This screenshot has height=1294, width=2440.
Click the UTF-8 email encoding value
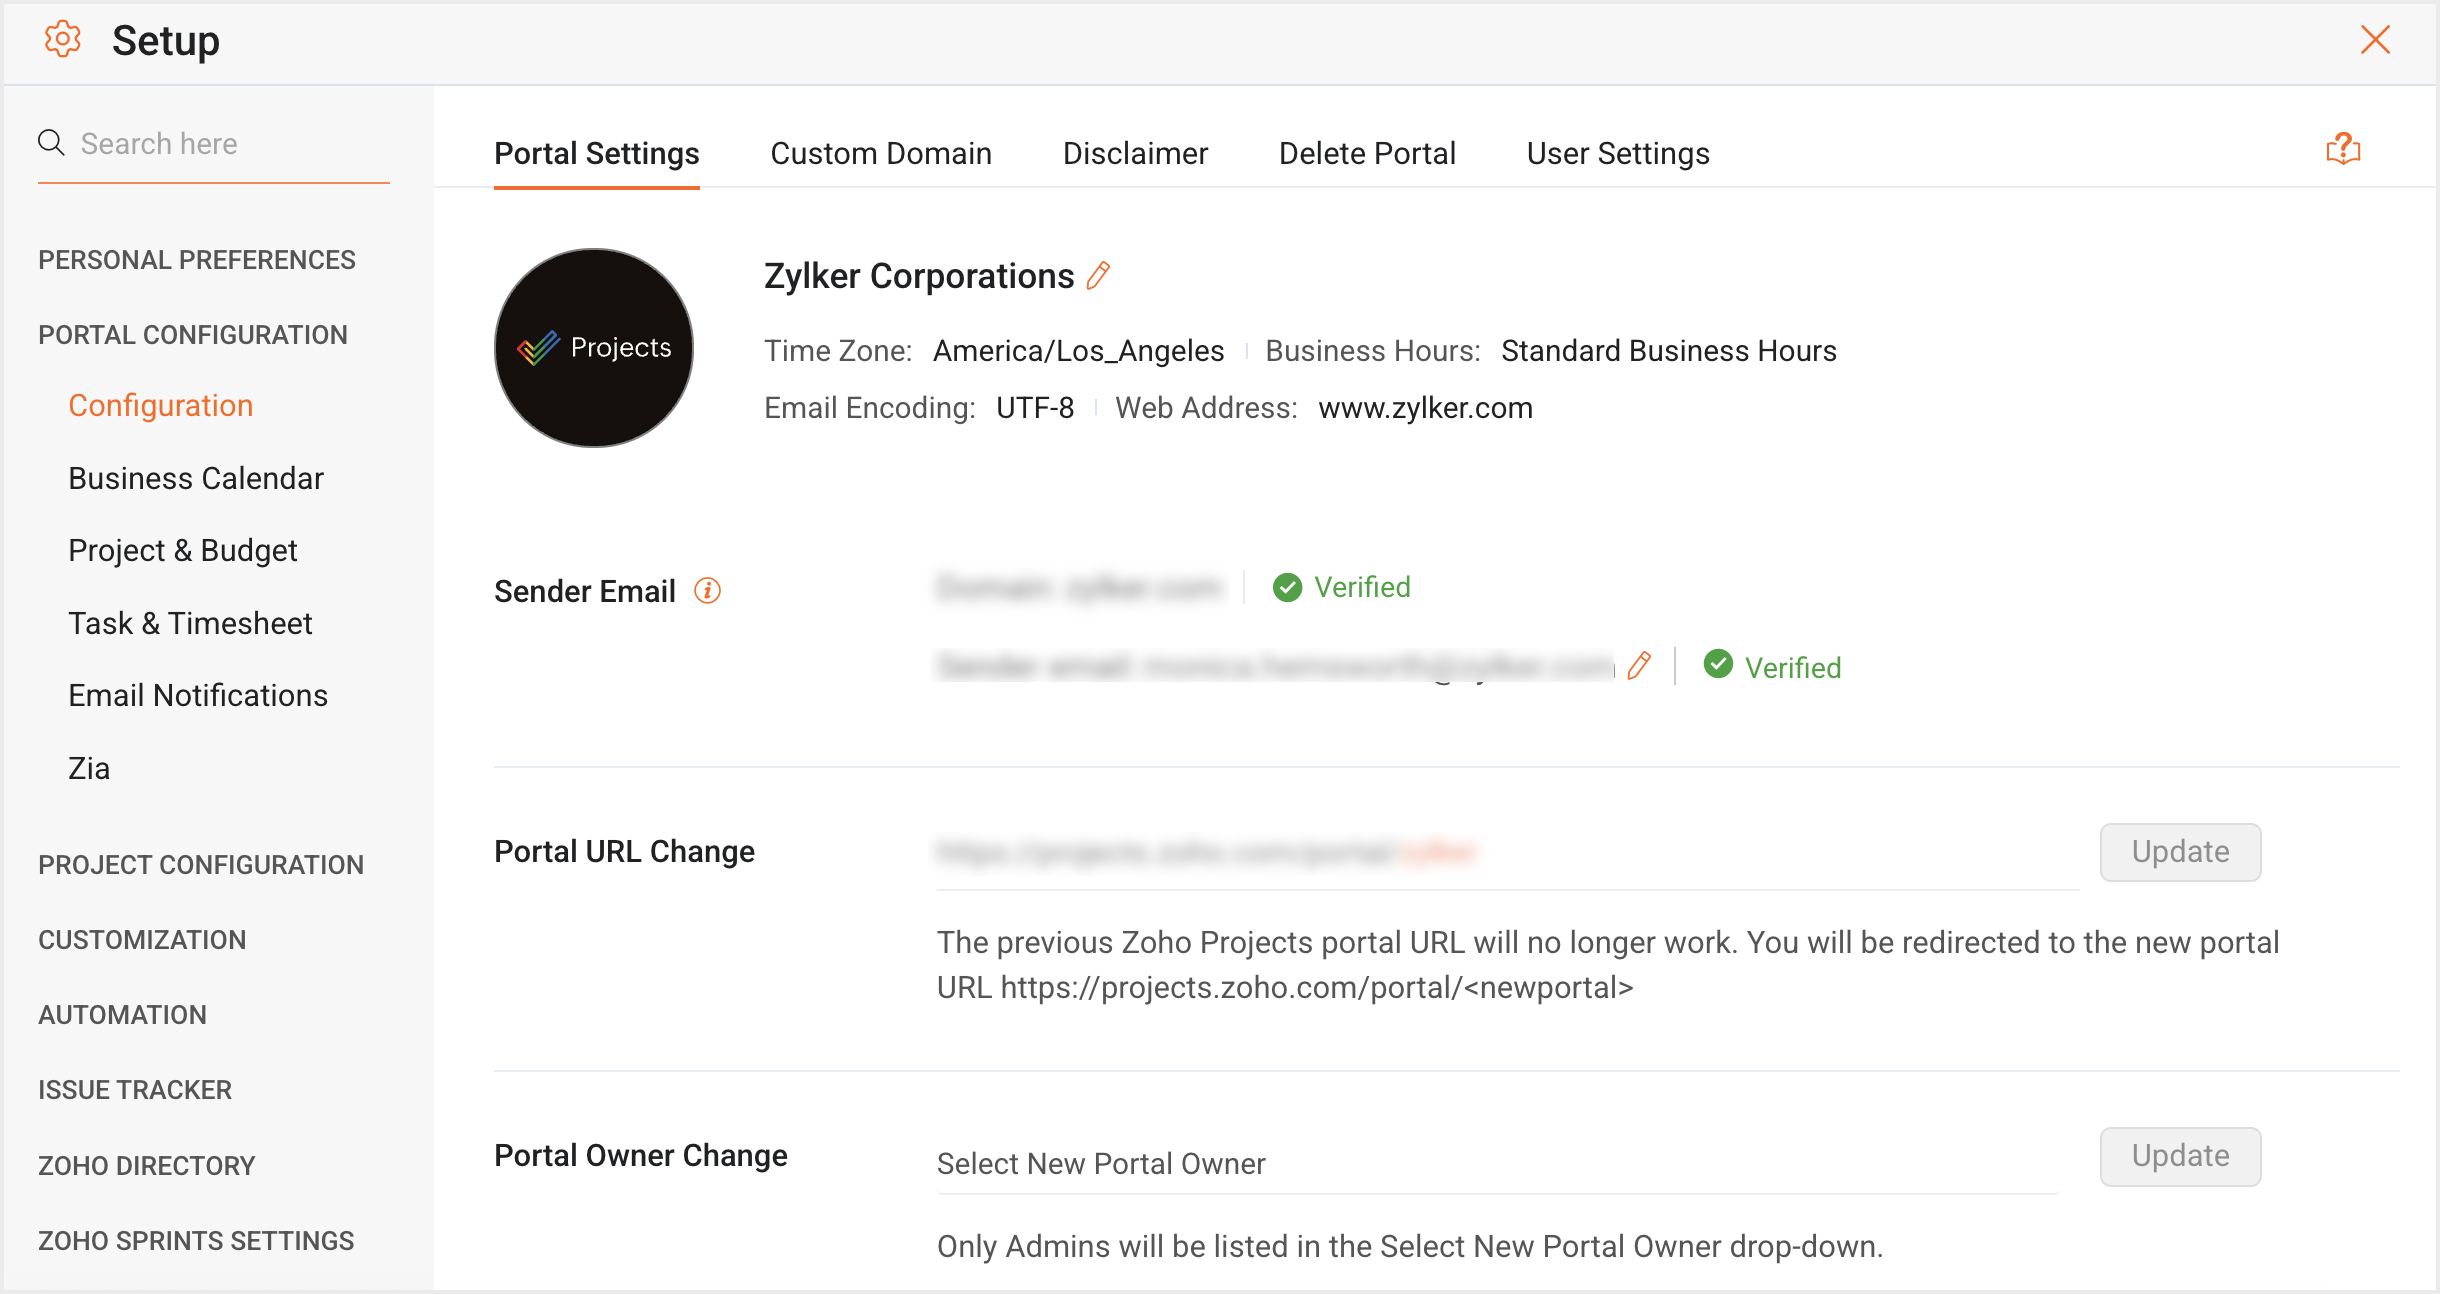tap(1035, 408)
